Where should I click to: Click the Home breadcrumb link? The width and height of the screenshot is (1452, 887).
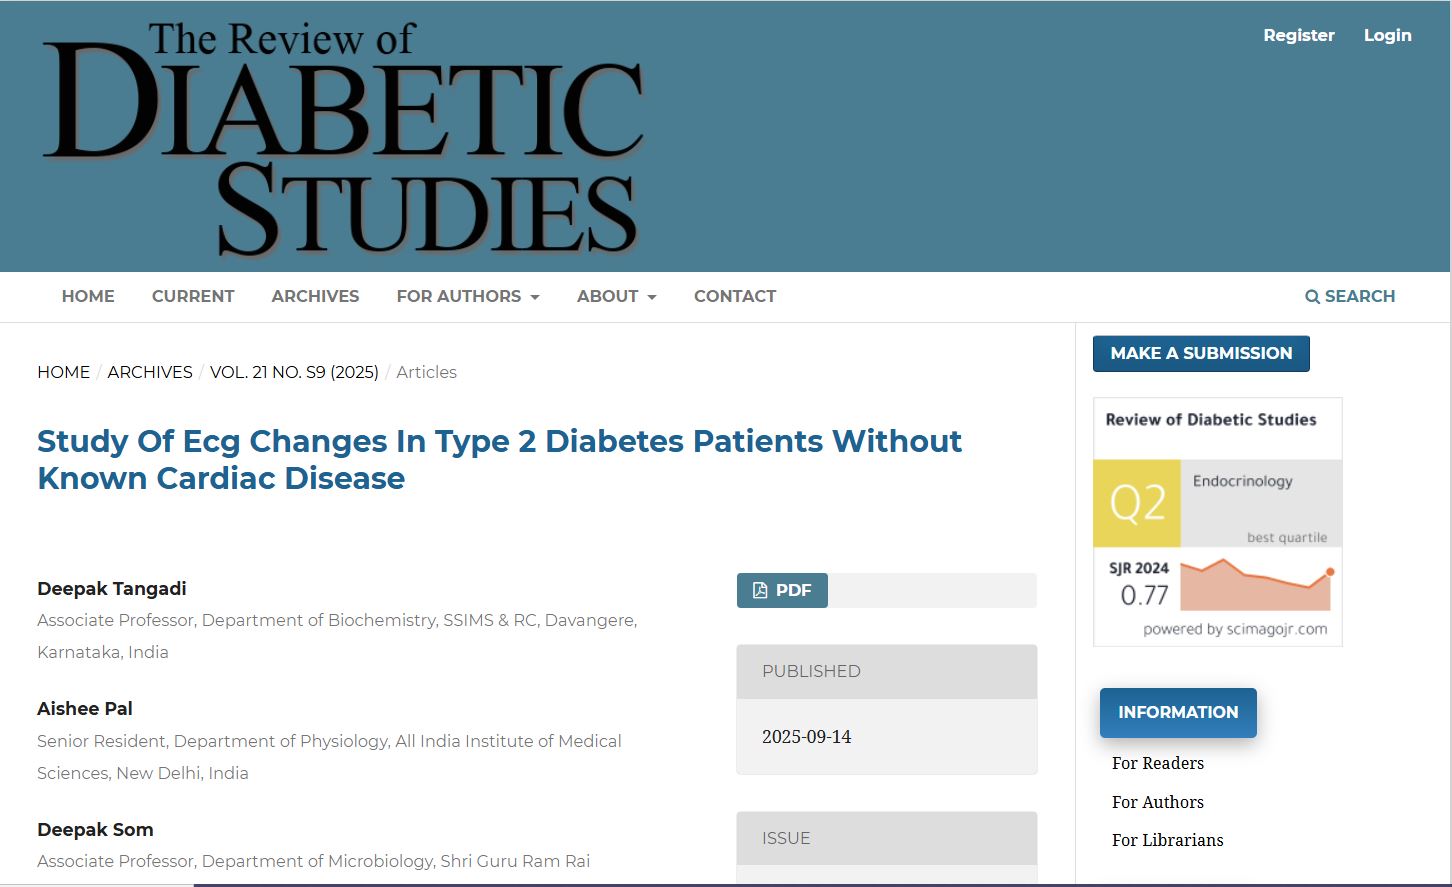pyautogui.click(x=63, y=372)
